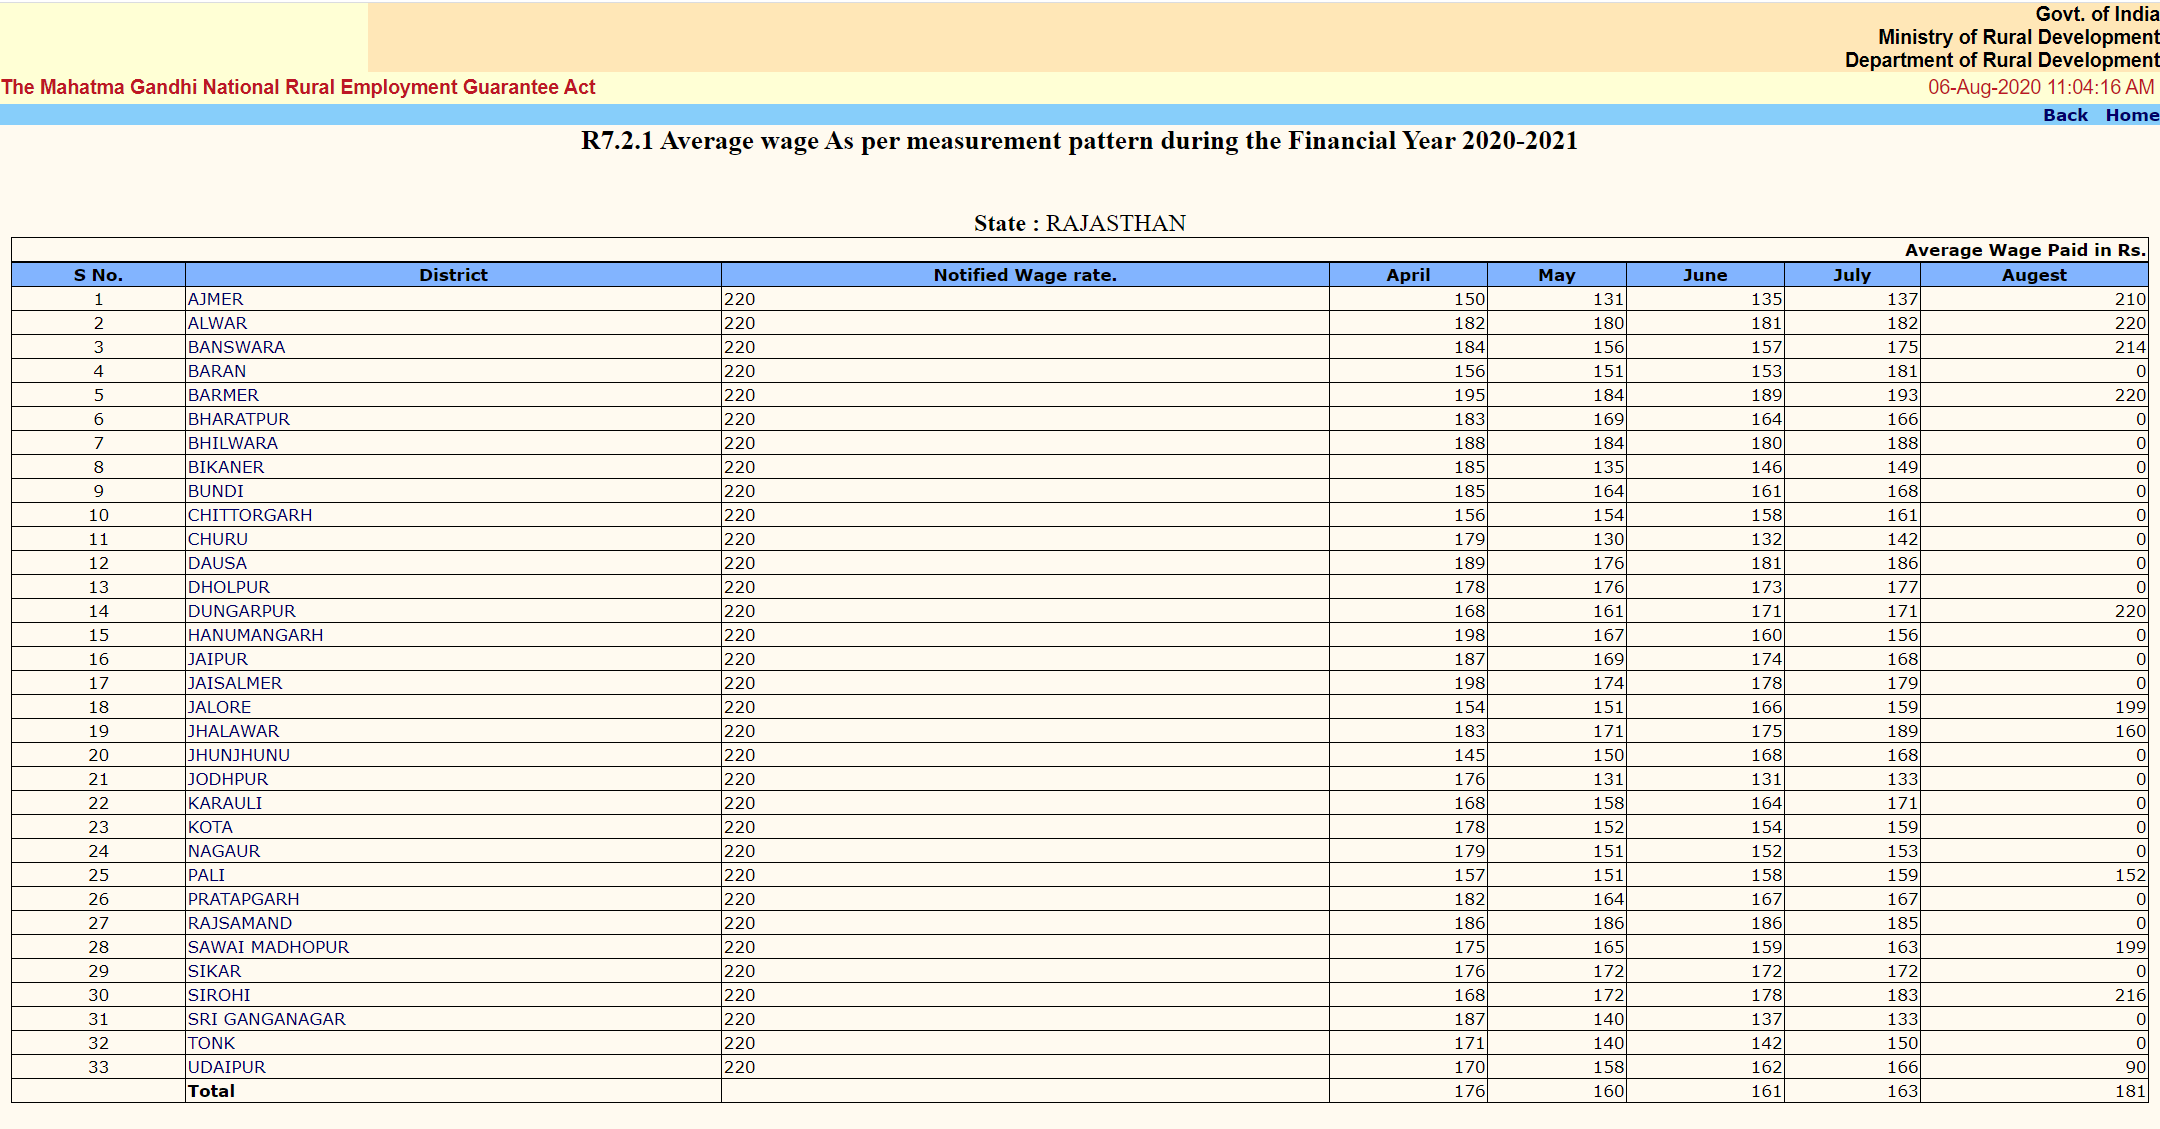
Task: Click the Back navigation link
Action: 2065,115
